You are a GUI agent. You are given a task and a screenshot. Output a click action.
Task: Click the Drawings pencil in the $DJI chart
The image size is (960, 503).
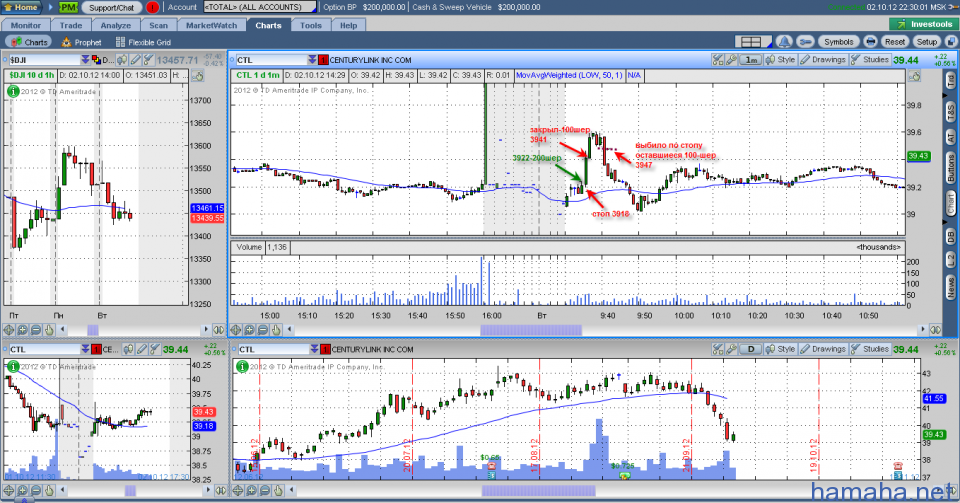click(136, 60)
